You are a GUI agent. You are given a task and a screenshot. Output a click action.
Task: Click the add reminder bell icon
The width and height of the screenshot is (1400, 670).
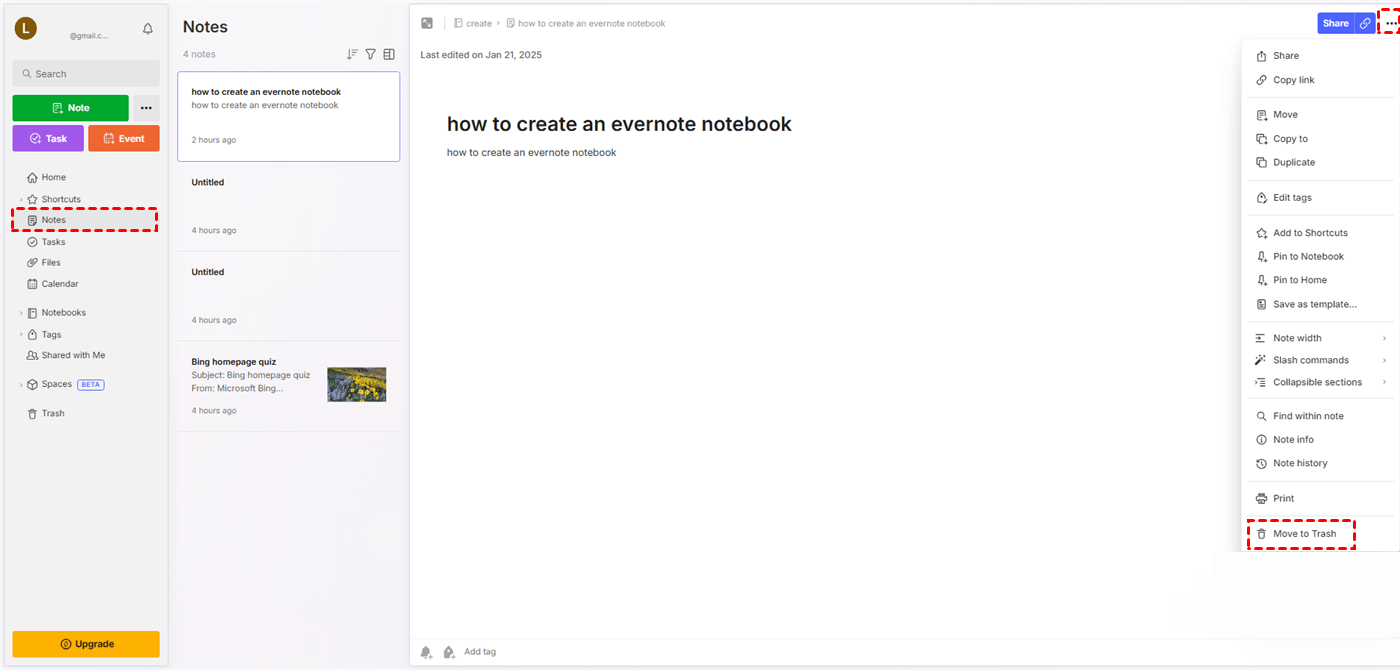[427, 652]
